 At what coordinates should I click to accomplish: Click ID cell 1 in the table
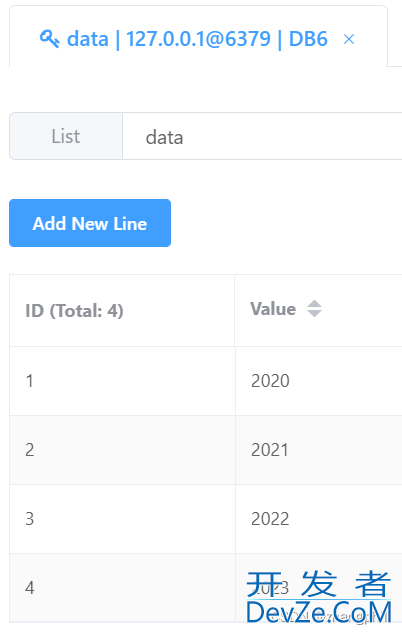tap(122, 381)
